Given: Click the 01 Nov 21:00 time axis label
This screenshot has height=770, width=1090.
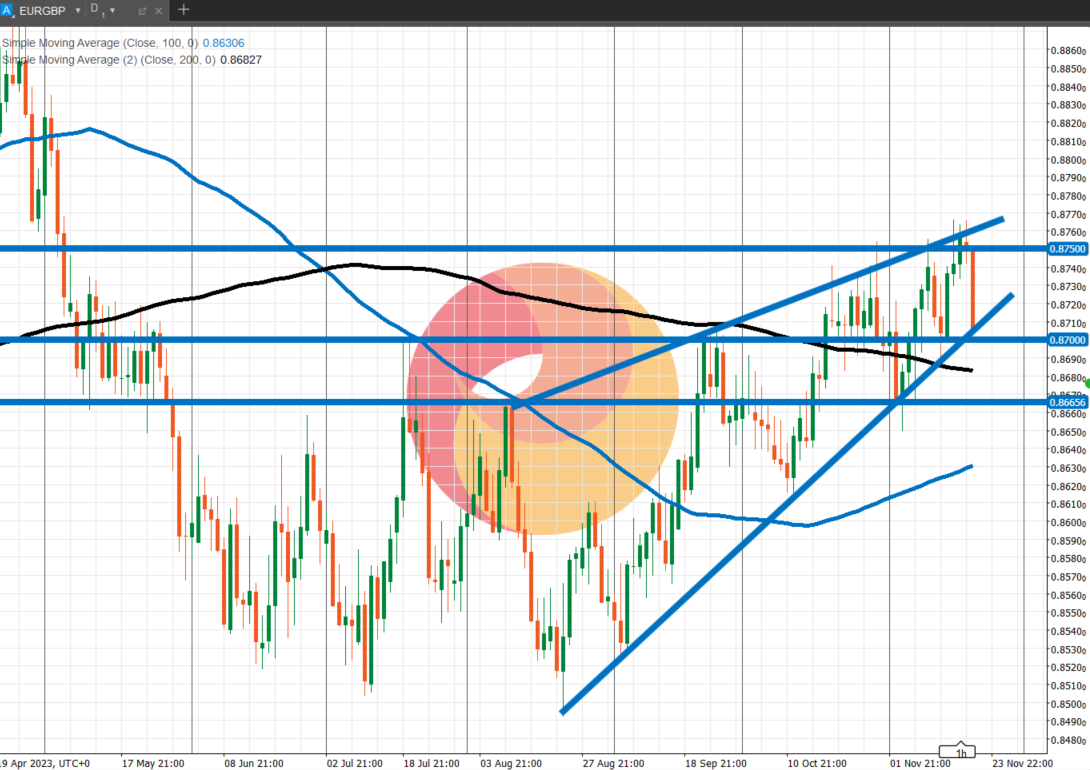Looking at the screenshot, I should [x=920, y=763].
